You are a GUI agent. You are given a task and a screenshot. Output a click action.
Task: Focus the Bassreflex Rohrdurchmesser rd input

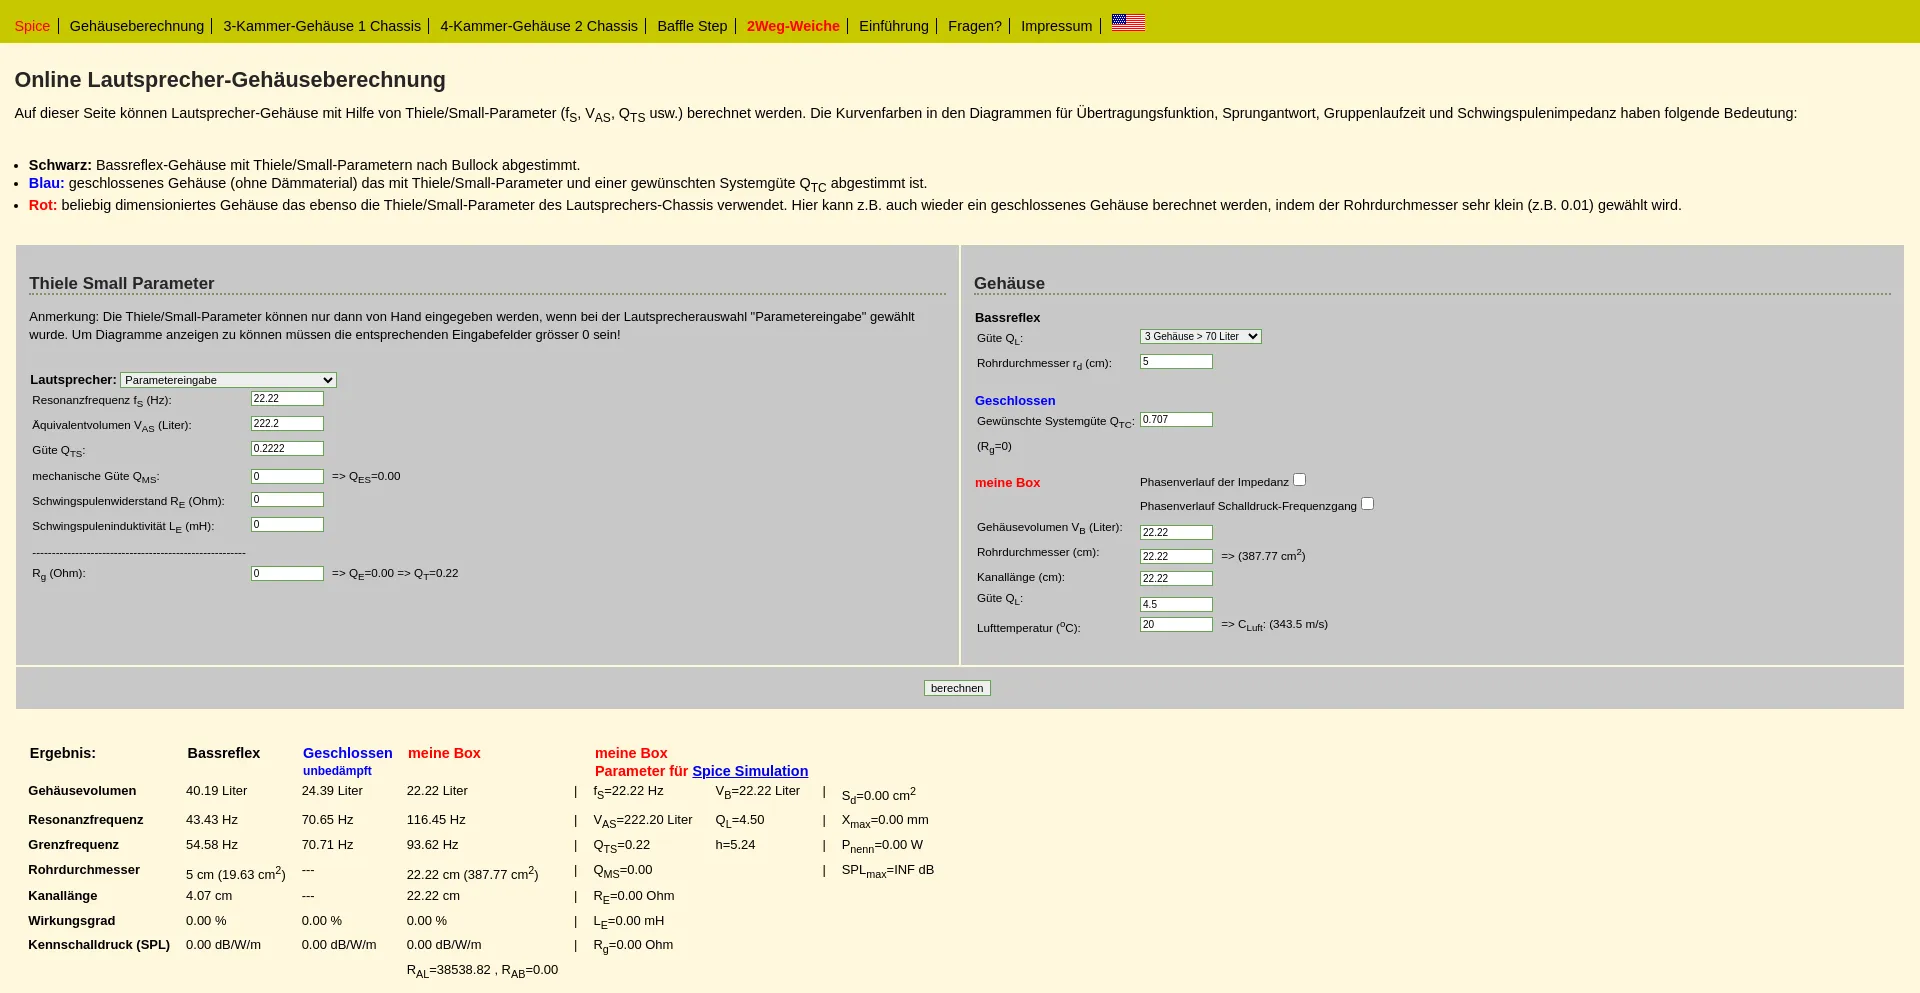1176,362
